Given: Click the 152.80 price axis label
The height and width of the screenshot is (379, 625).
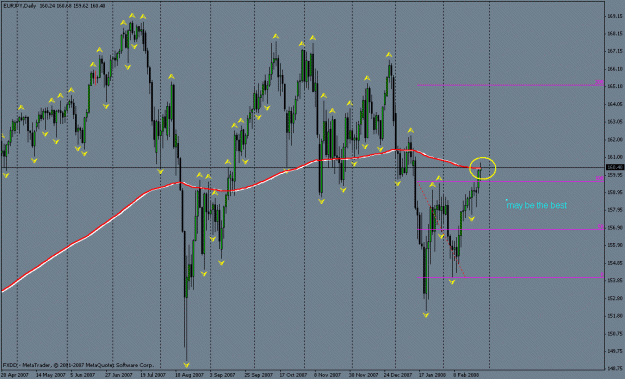Looking at the screenshot, I should 615,298.
